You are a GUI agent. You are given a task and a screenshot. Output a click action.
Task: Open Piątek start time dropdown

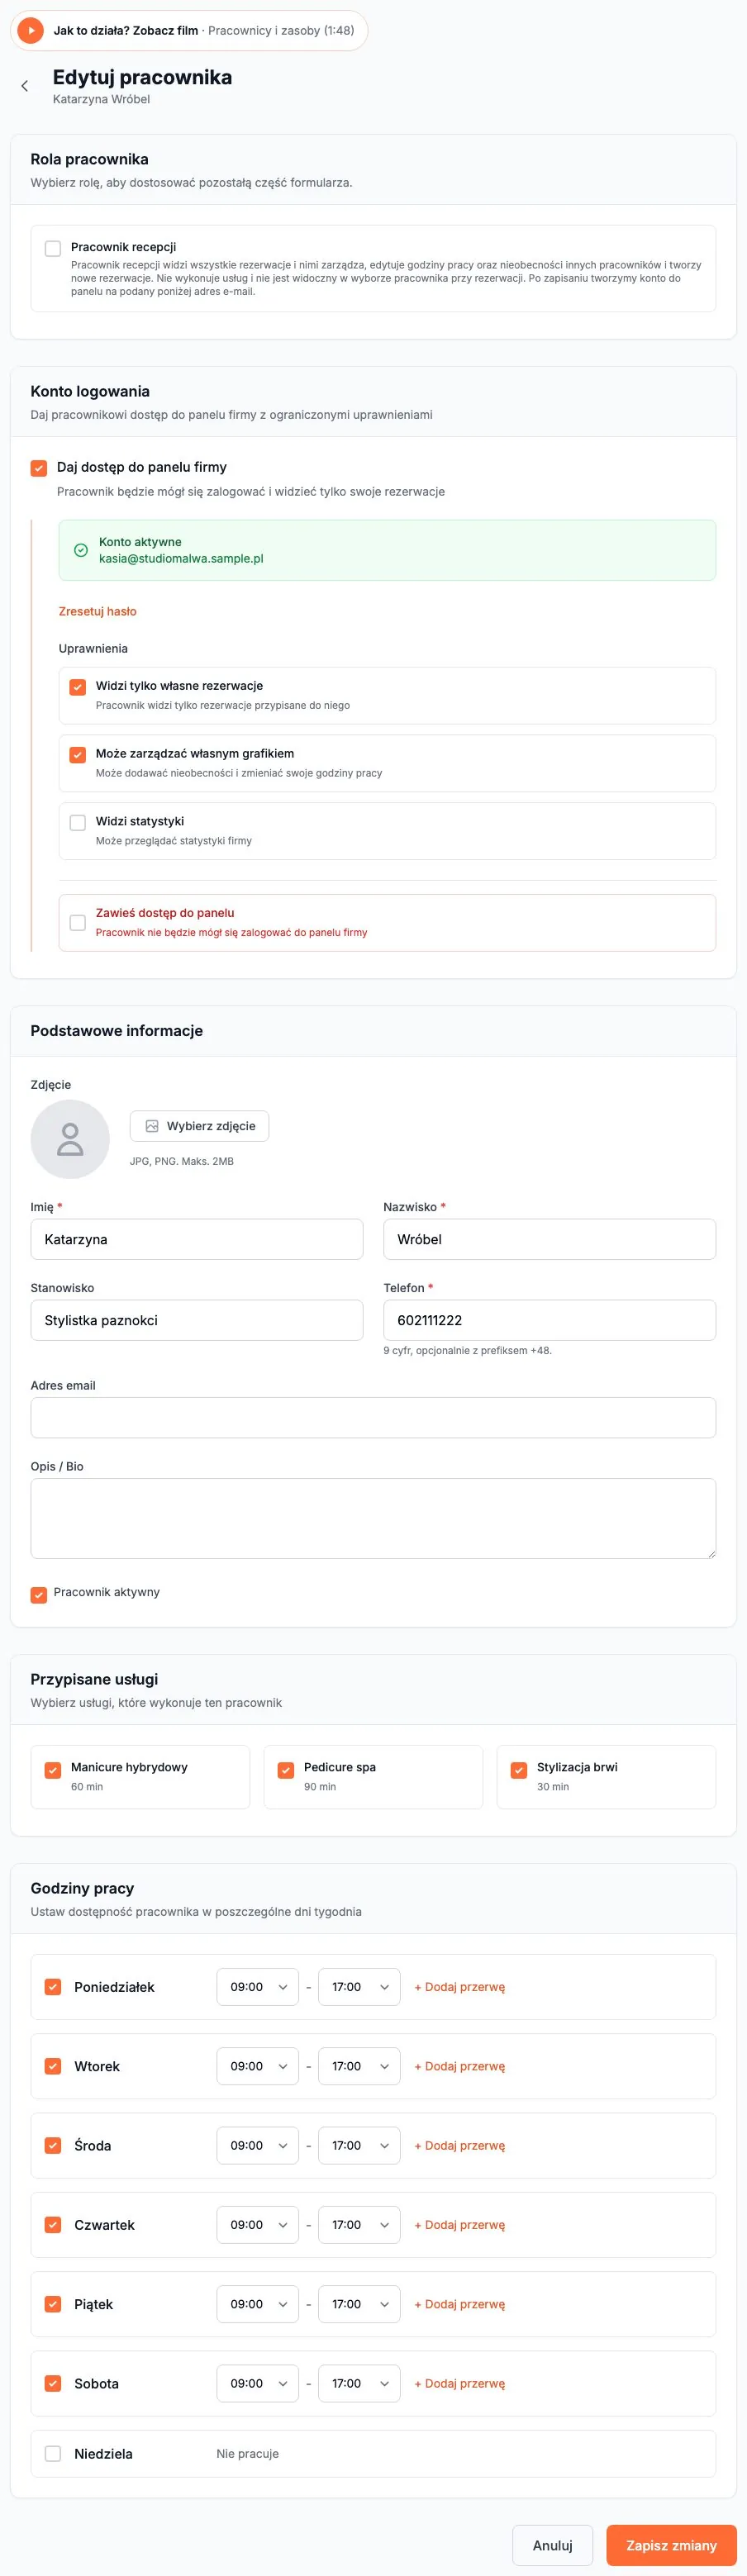(258, 2304)
